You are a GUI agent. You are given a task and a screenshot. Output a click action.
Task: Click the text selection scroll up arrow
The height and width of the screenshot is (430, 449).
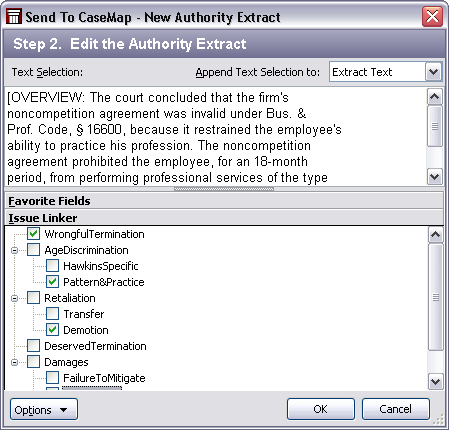point(435,97)
